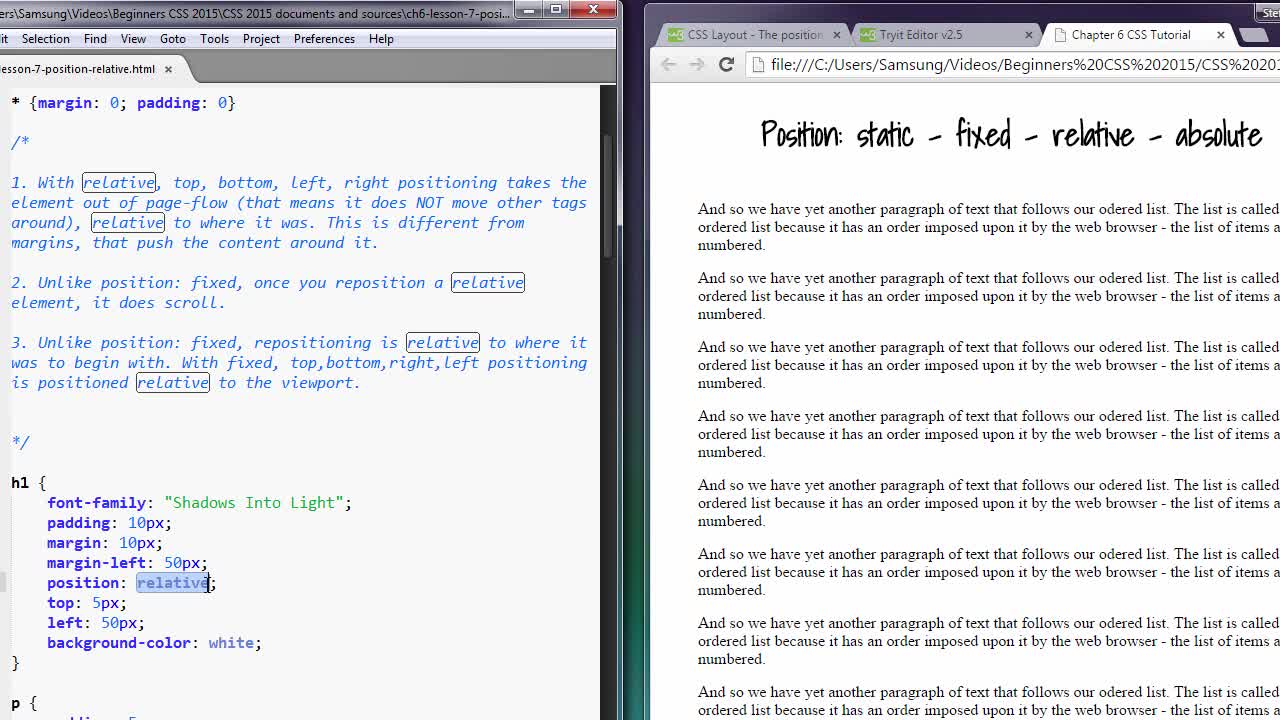Click the 'white' color value
1280x720 pixels.
point(231,643)
